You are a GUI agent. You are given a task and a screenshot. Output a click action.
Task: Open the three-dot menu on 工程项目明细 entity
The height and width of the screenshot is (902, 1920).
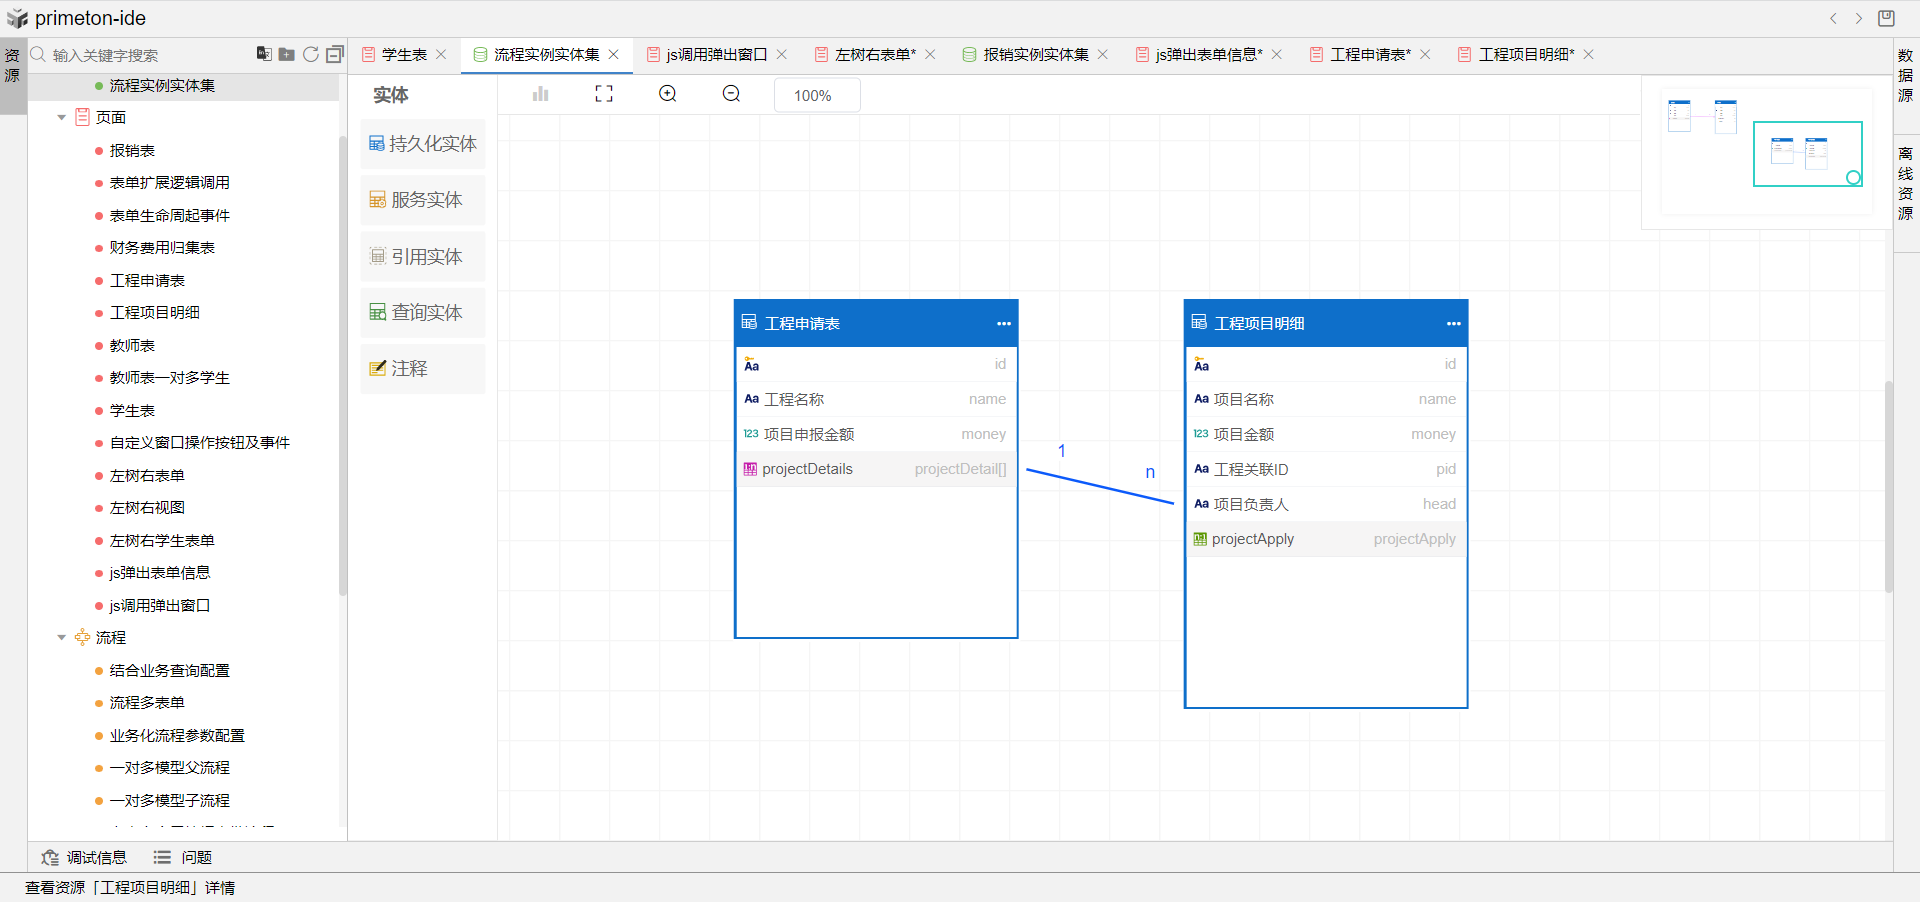[x=1453, y=324]
